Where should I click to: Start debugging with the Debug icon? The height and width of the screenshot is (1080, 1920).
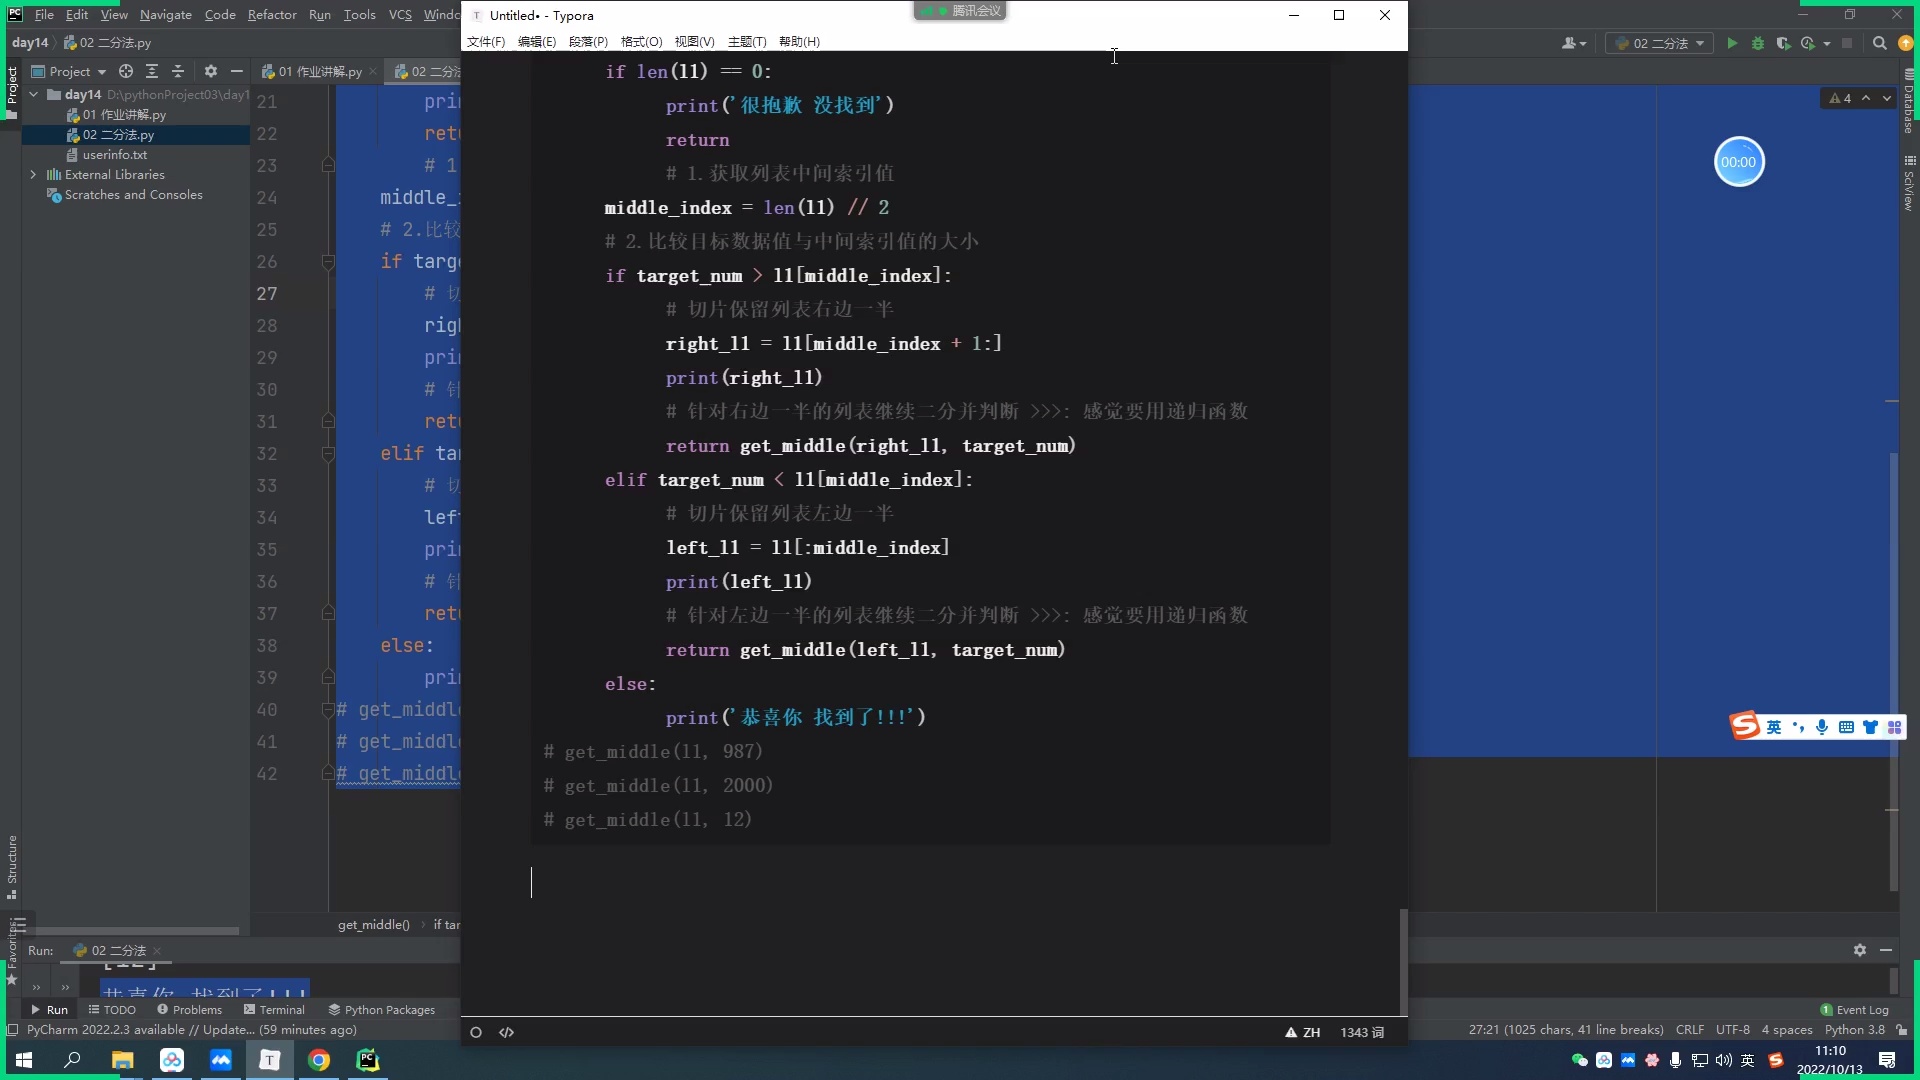[x=1758, y=44]
